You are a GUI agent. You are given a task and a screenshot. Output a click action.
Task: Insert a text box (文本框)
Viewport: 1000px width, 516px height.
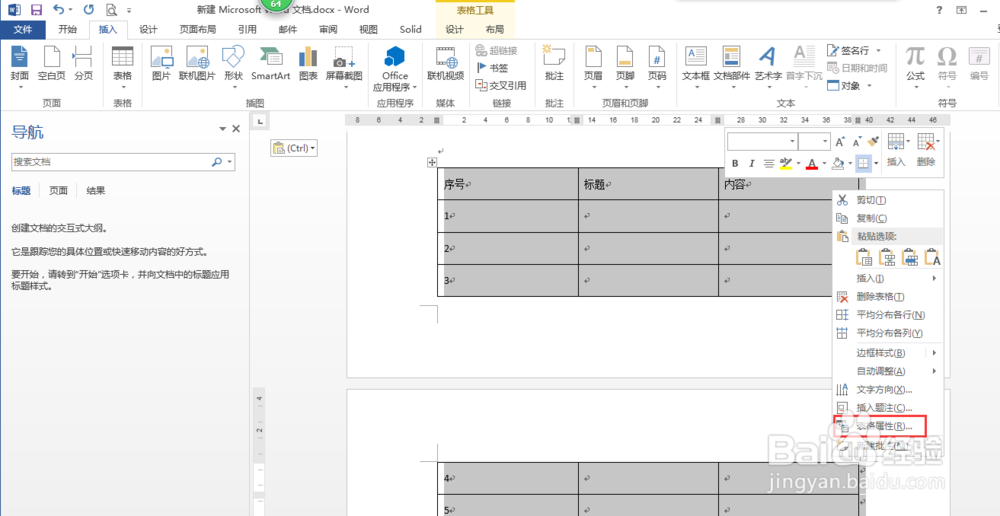tap(696, 68)
